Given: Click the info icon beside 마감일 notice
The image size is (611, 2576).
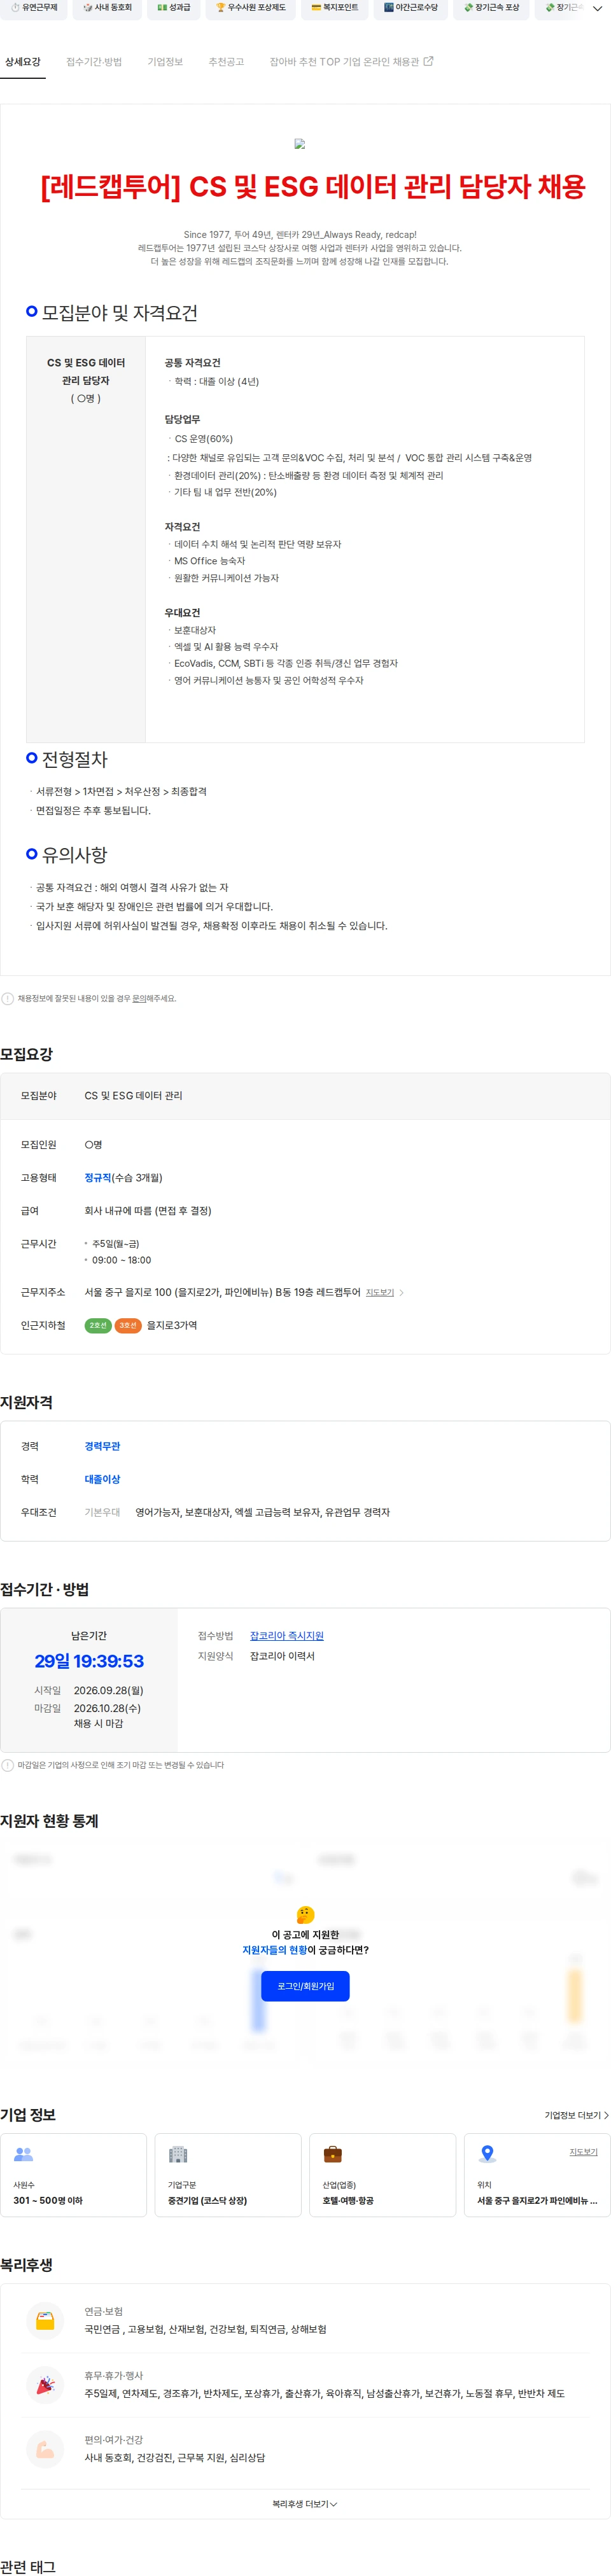Looking at the screenshot, I should (x=8, y=1765).
